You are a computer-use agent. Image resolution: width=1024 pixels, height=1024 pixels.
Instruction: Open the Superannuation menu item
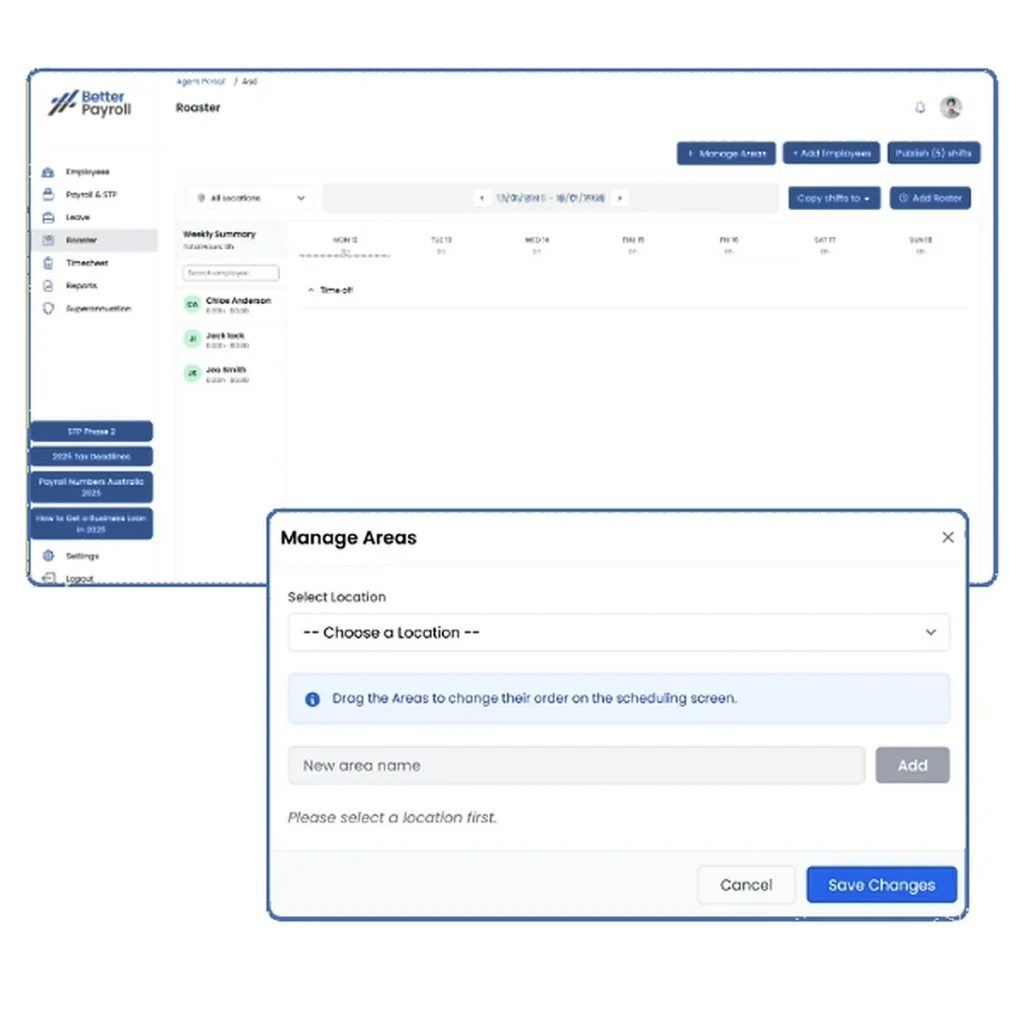tap(99, 308)
